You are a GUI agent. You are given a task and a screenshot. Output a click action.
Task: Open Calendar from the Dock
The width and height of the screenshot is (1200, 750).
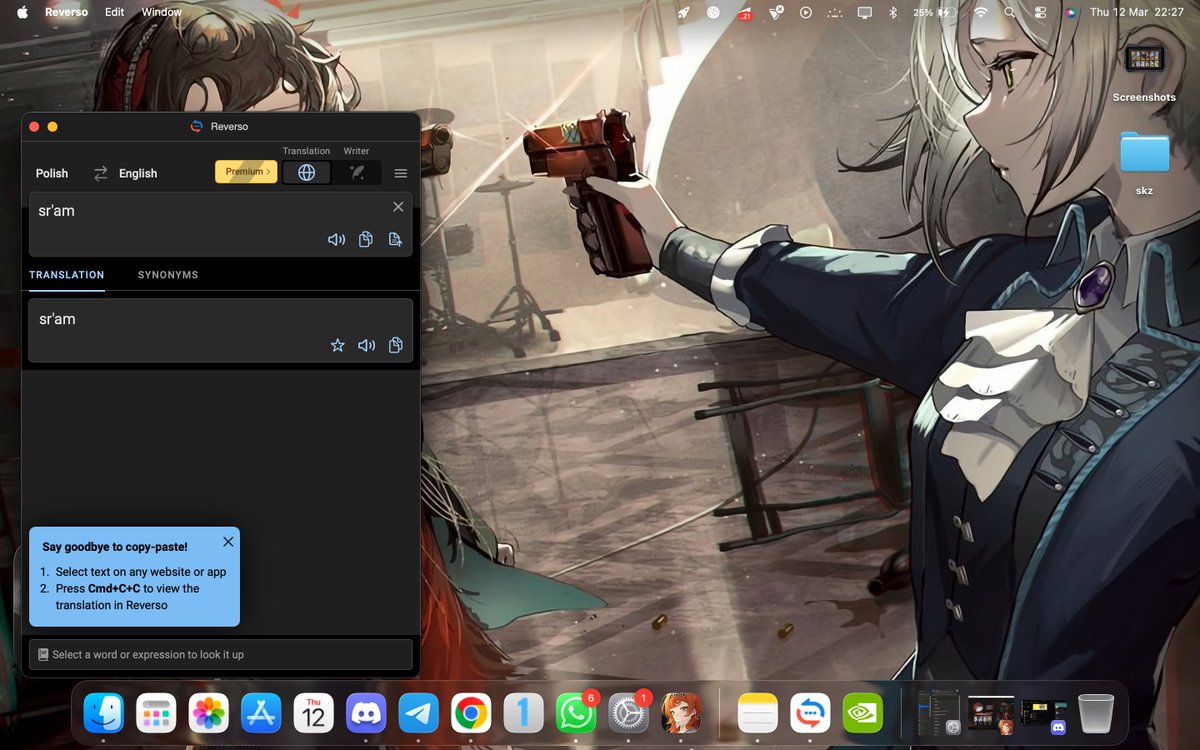(x=314, y=713)
